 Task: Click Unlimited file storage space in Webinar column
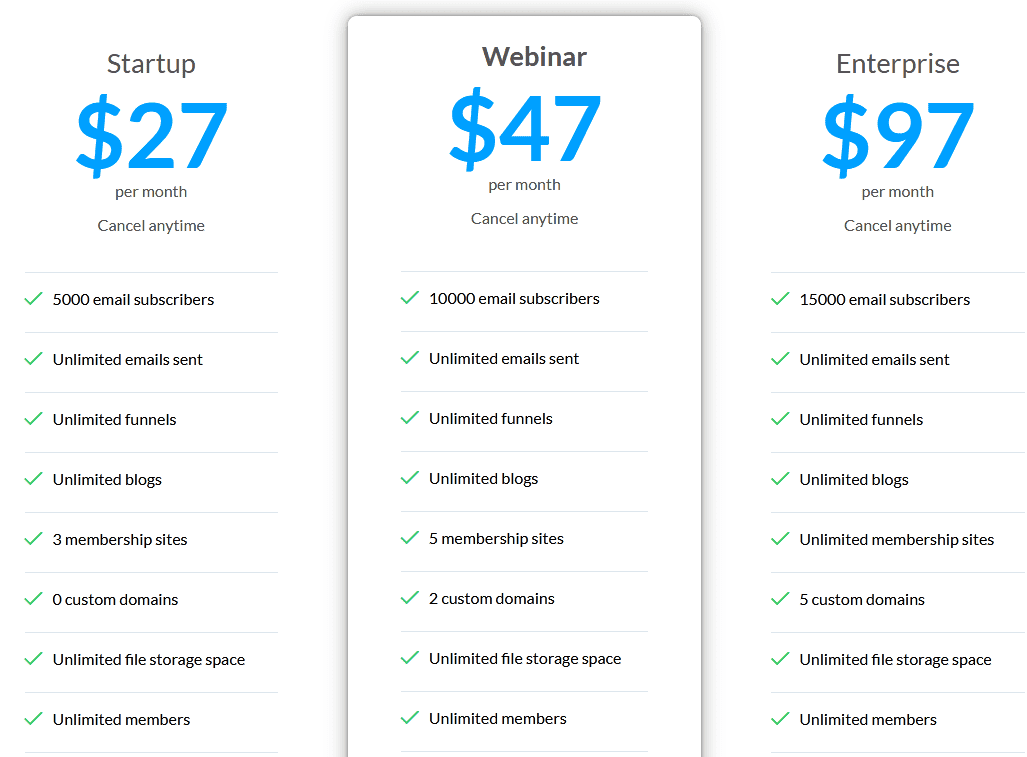524,658
